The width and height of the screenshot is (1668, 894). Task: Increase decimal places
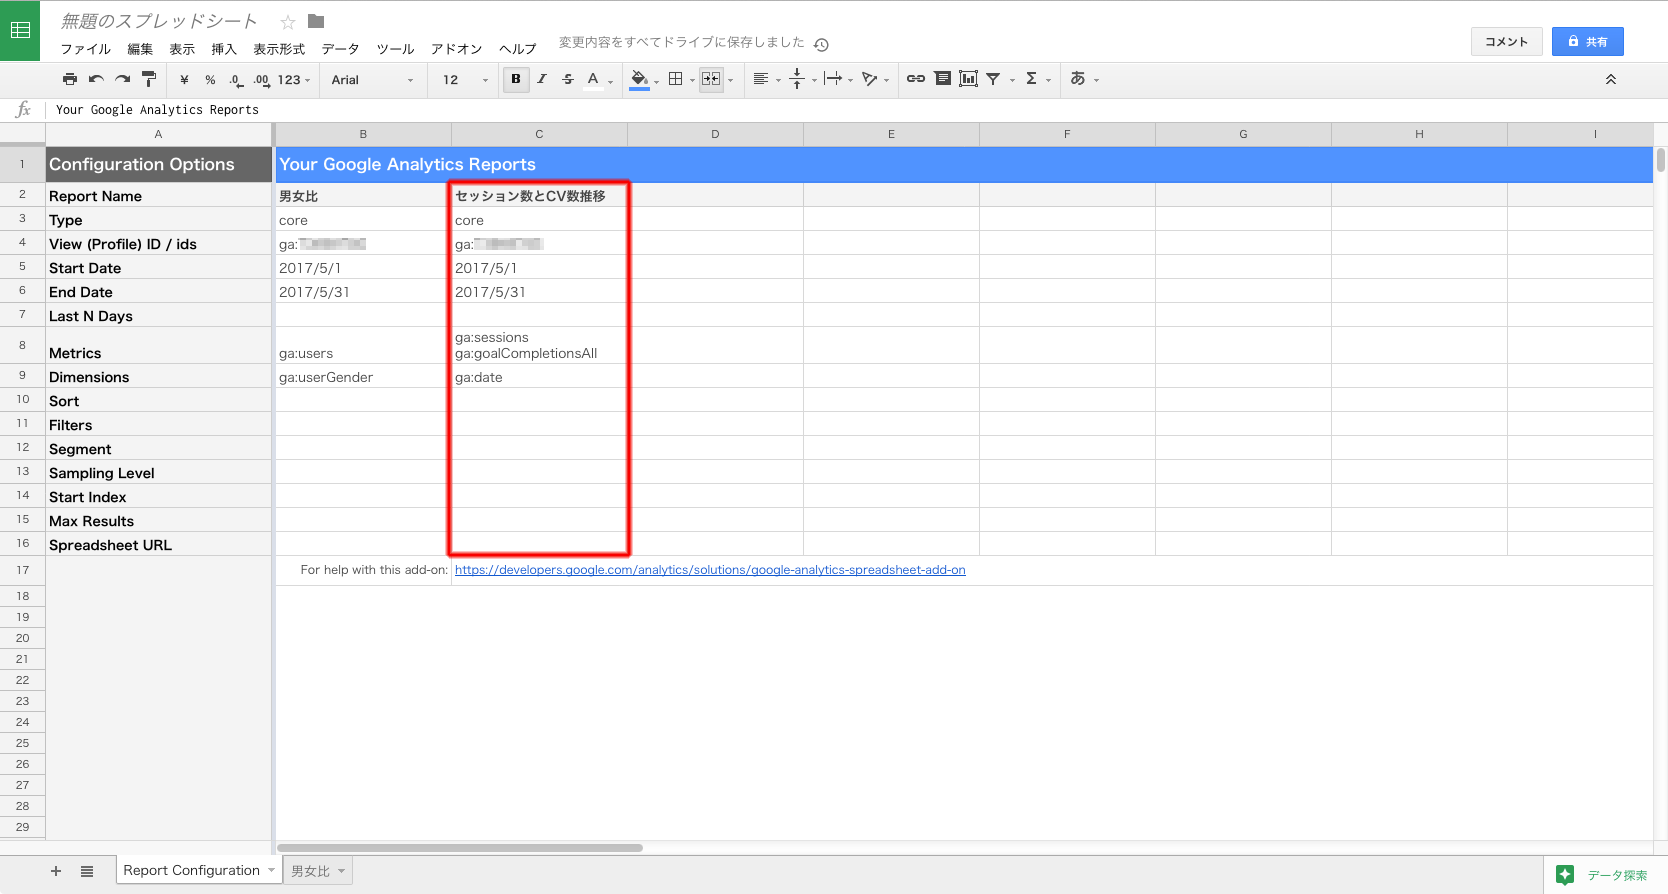point(261,79)
